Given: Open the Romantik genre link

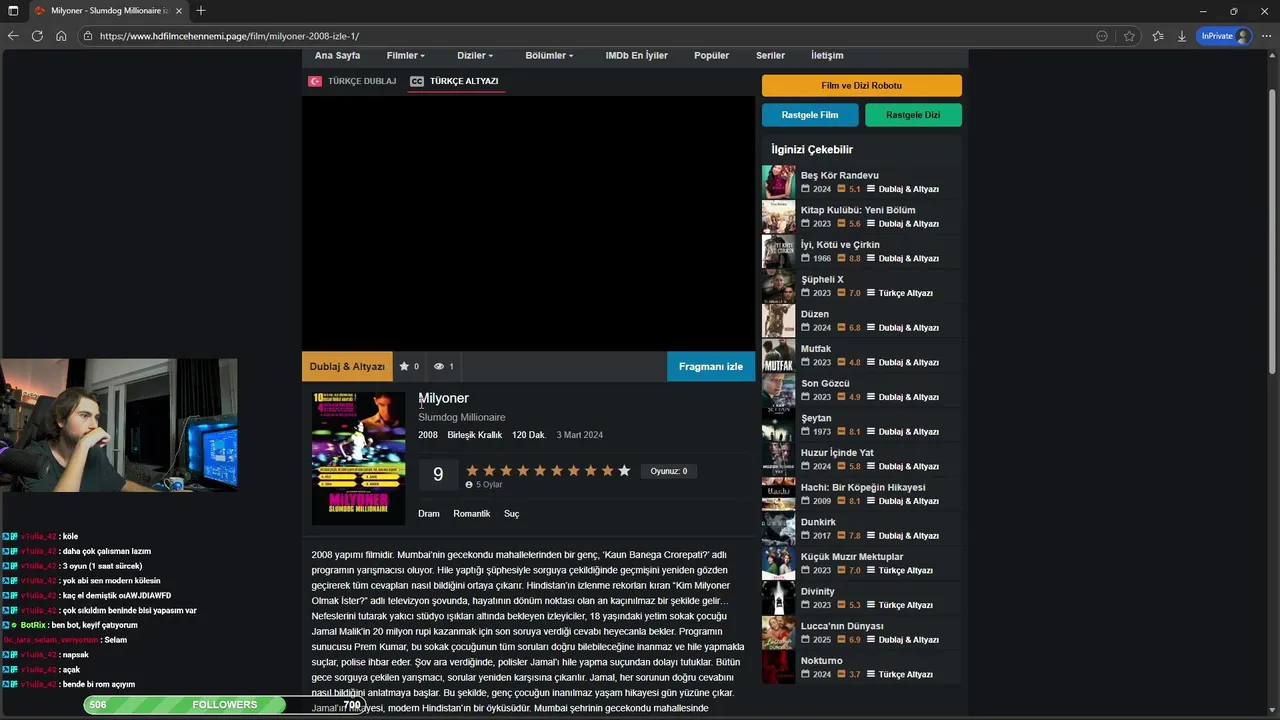Looking at the screenshot, I should coord(472,514).
